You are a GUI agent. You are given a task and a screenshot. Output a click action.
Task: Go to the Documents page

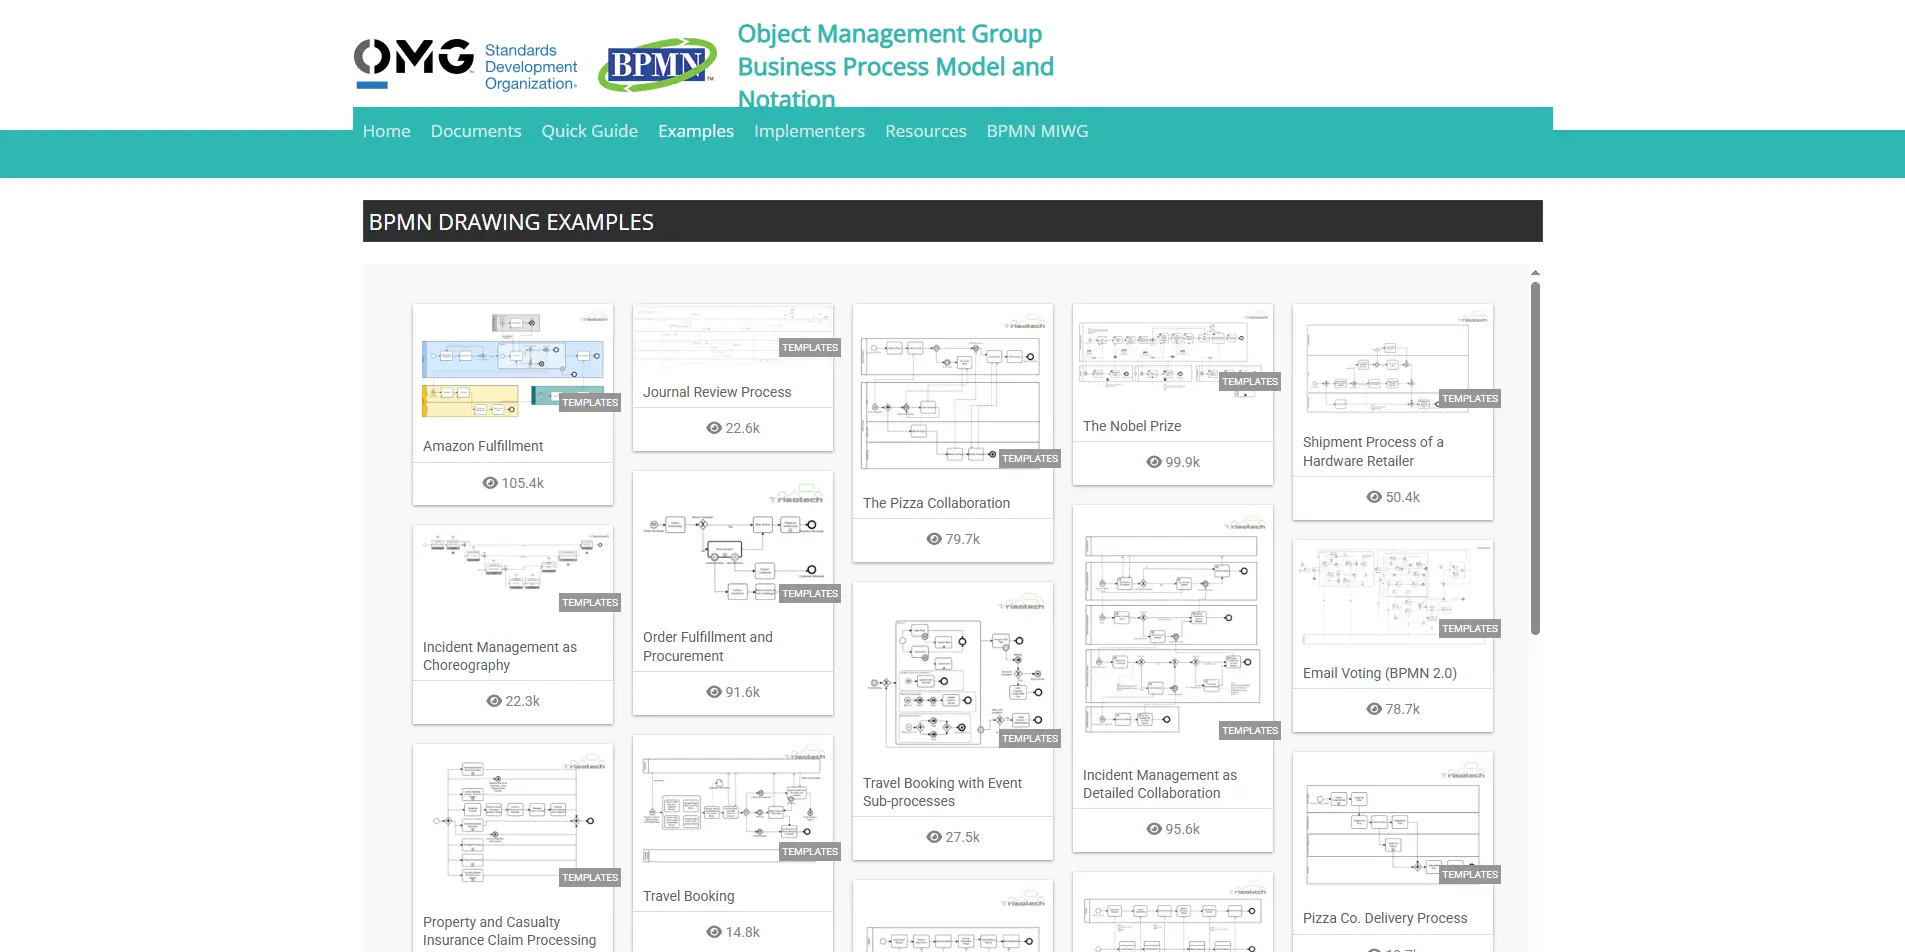[476, 131]
